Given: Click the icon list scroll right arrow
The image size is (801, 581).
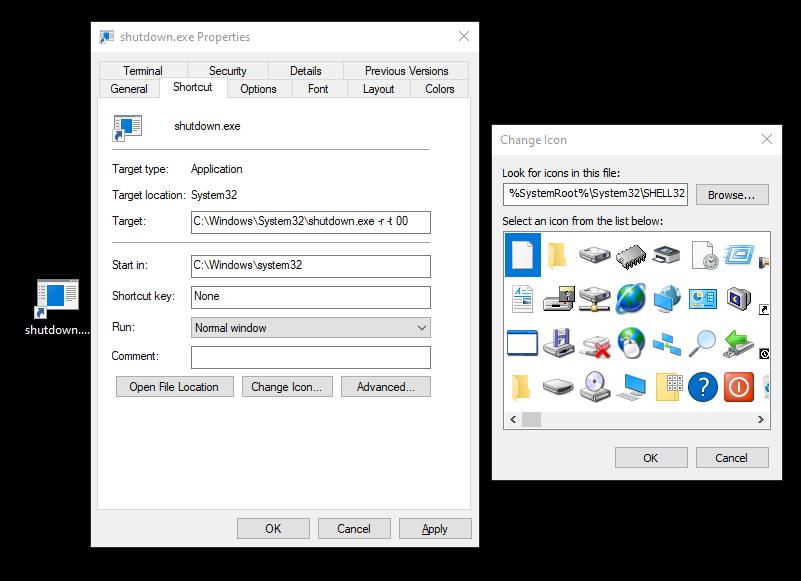Looking at the screenshot, I should (x=761, y=420).
